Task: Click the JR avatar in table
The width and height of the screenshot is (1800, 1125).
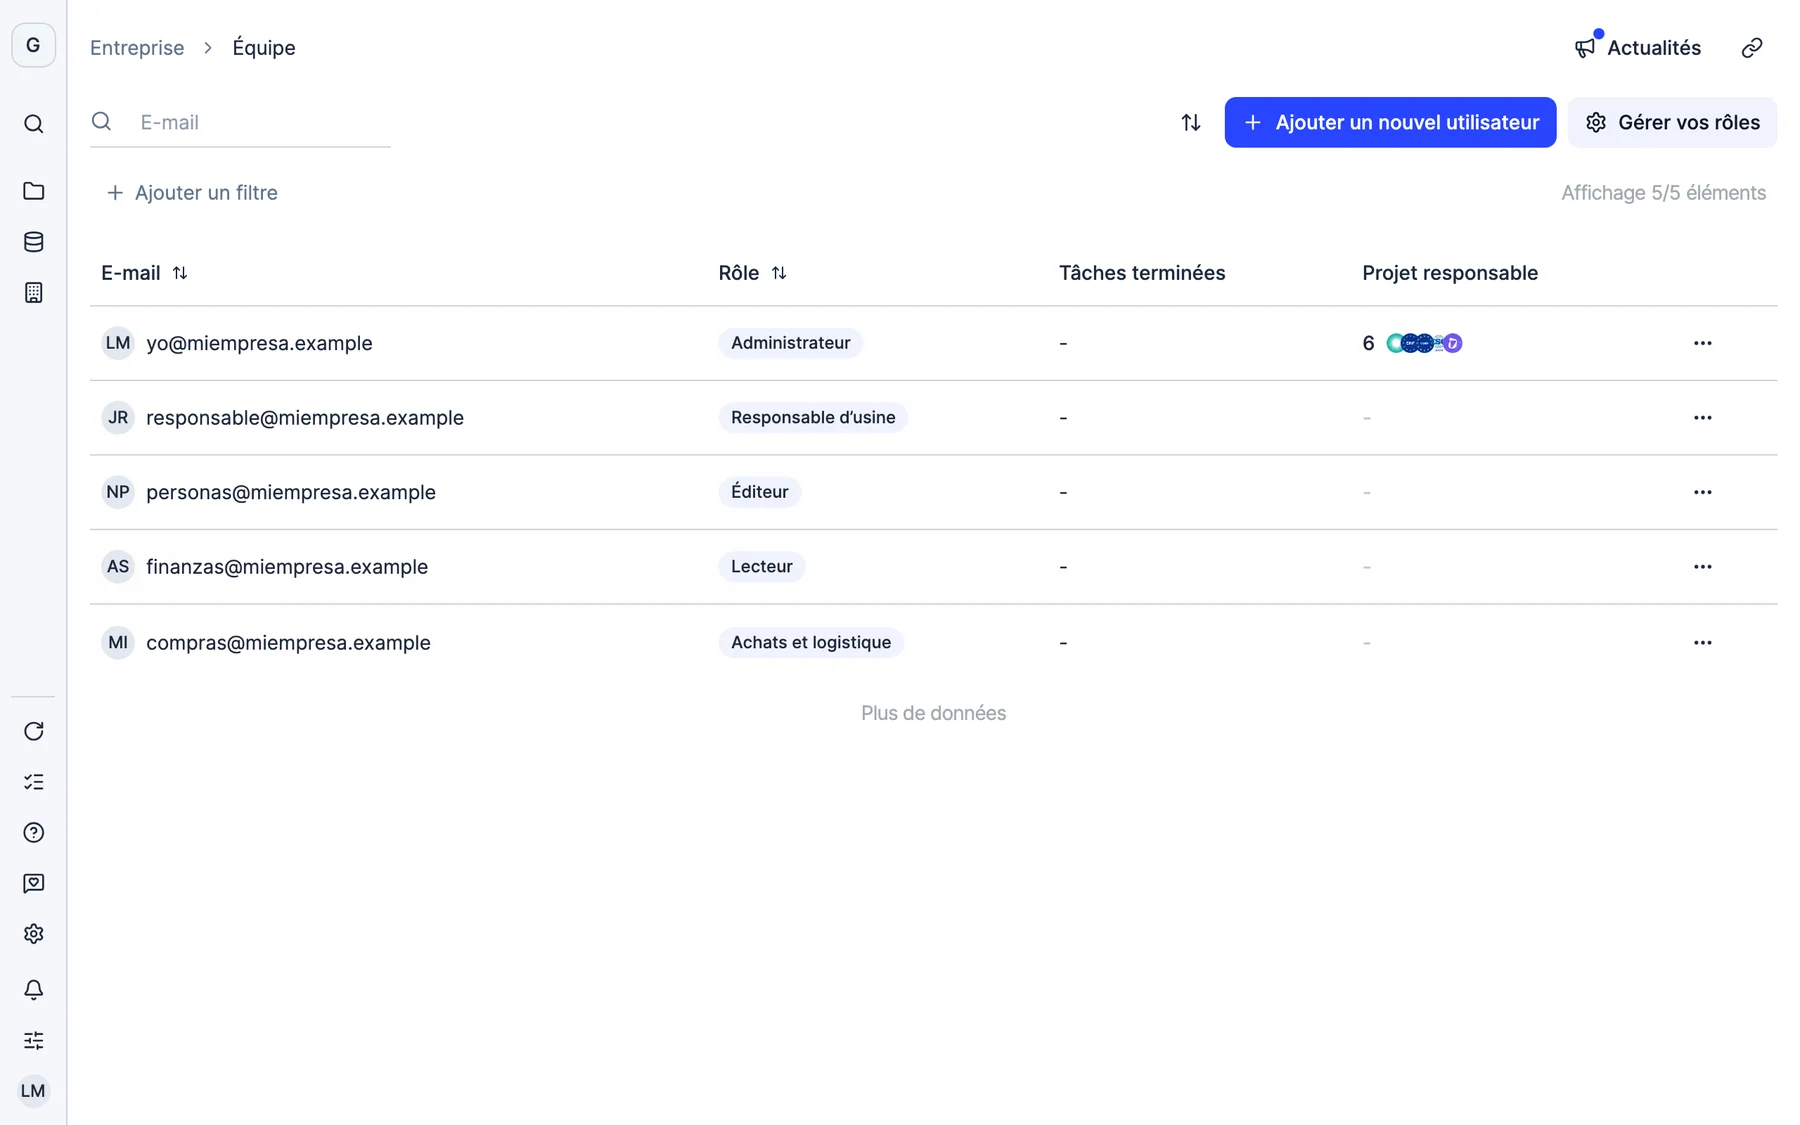Action: (x=118, y=418)
